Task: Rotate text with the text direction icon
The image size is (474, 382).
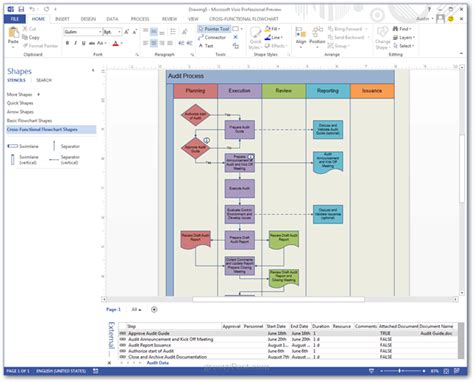Action: (184, 32)
